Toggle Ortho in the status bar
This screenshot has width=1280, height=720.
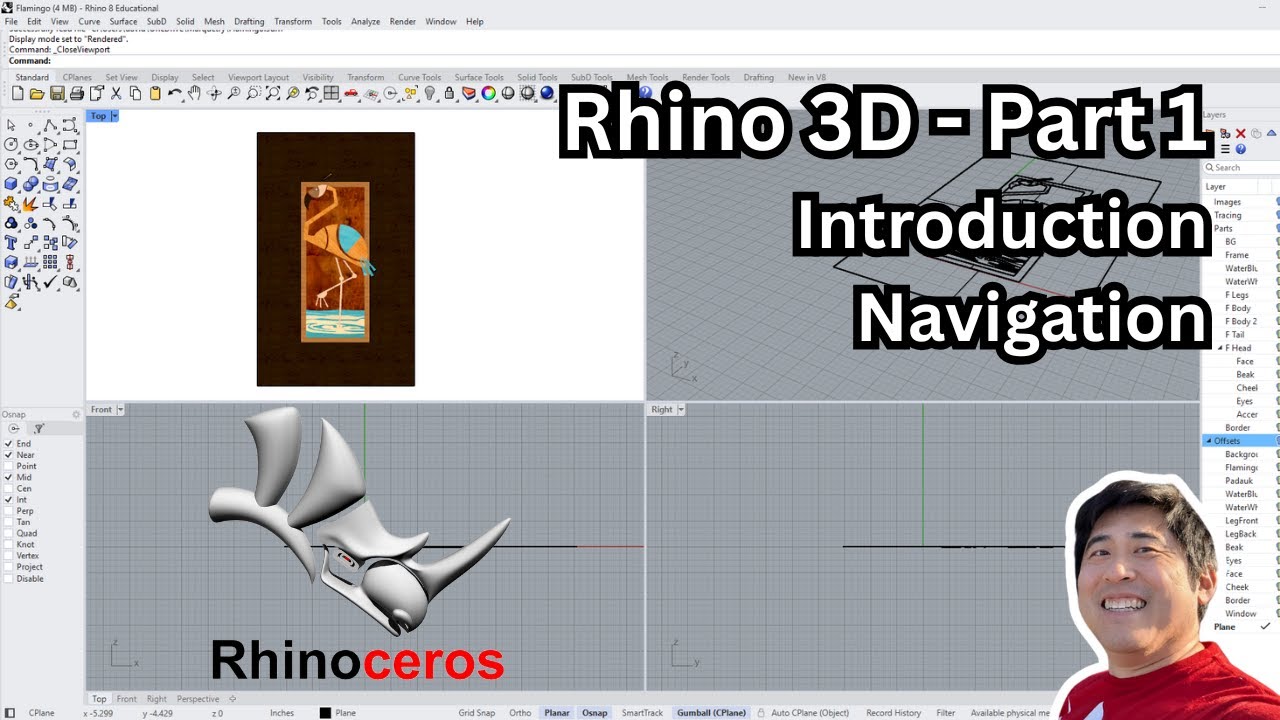pos(520,713)
